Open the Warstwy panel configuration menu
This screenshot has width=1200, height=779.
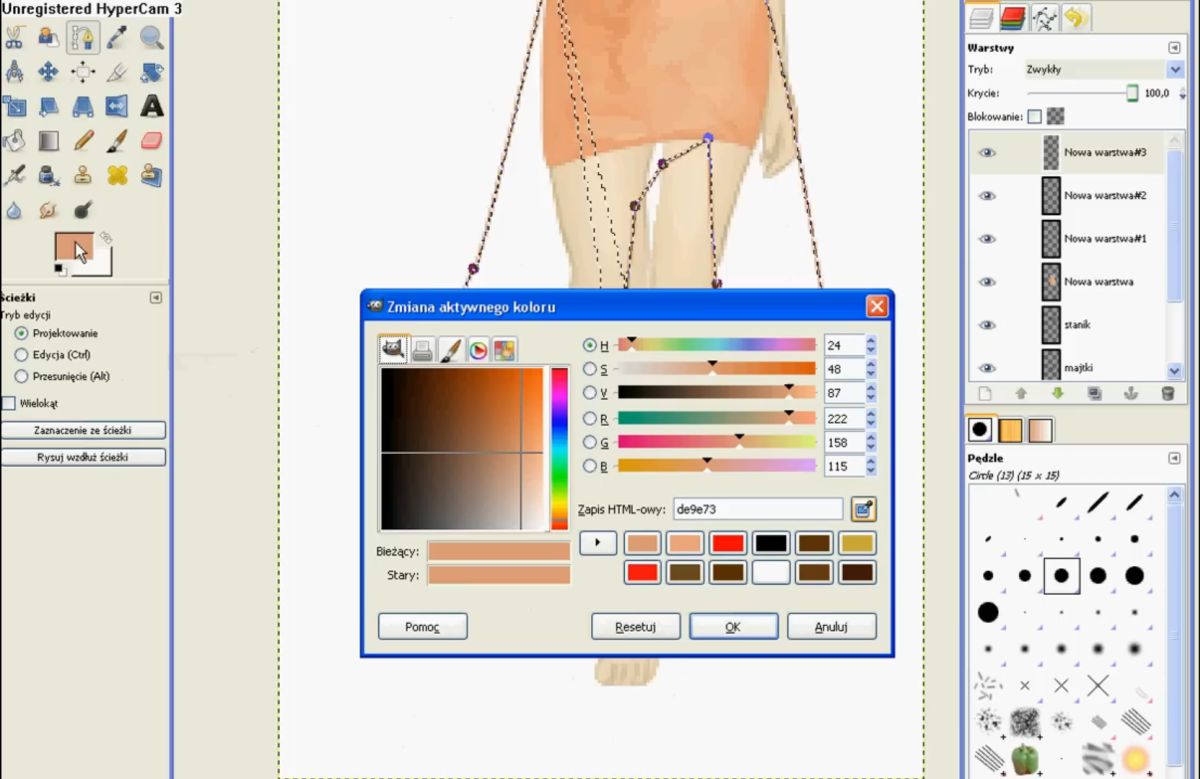1174,47
